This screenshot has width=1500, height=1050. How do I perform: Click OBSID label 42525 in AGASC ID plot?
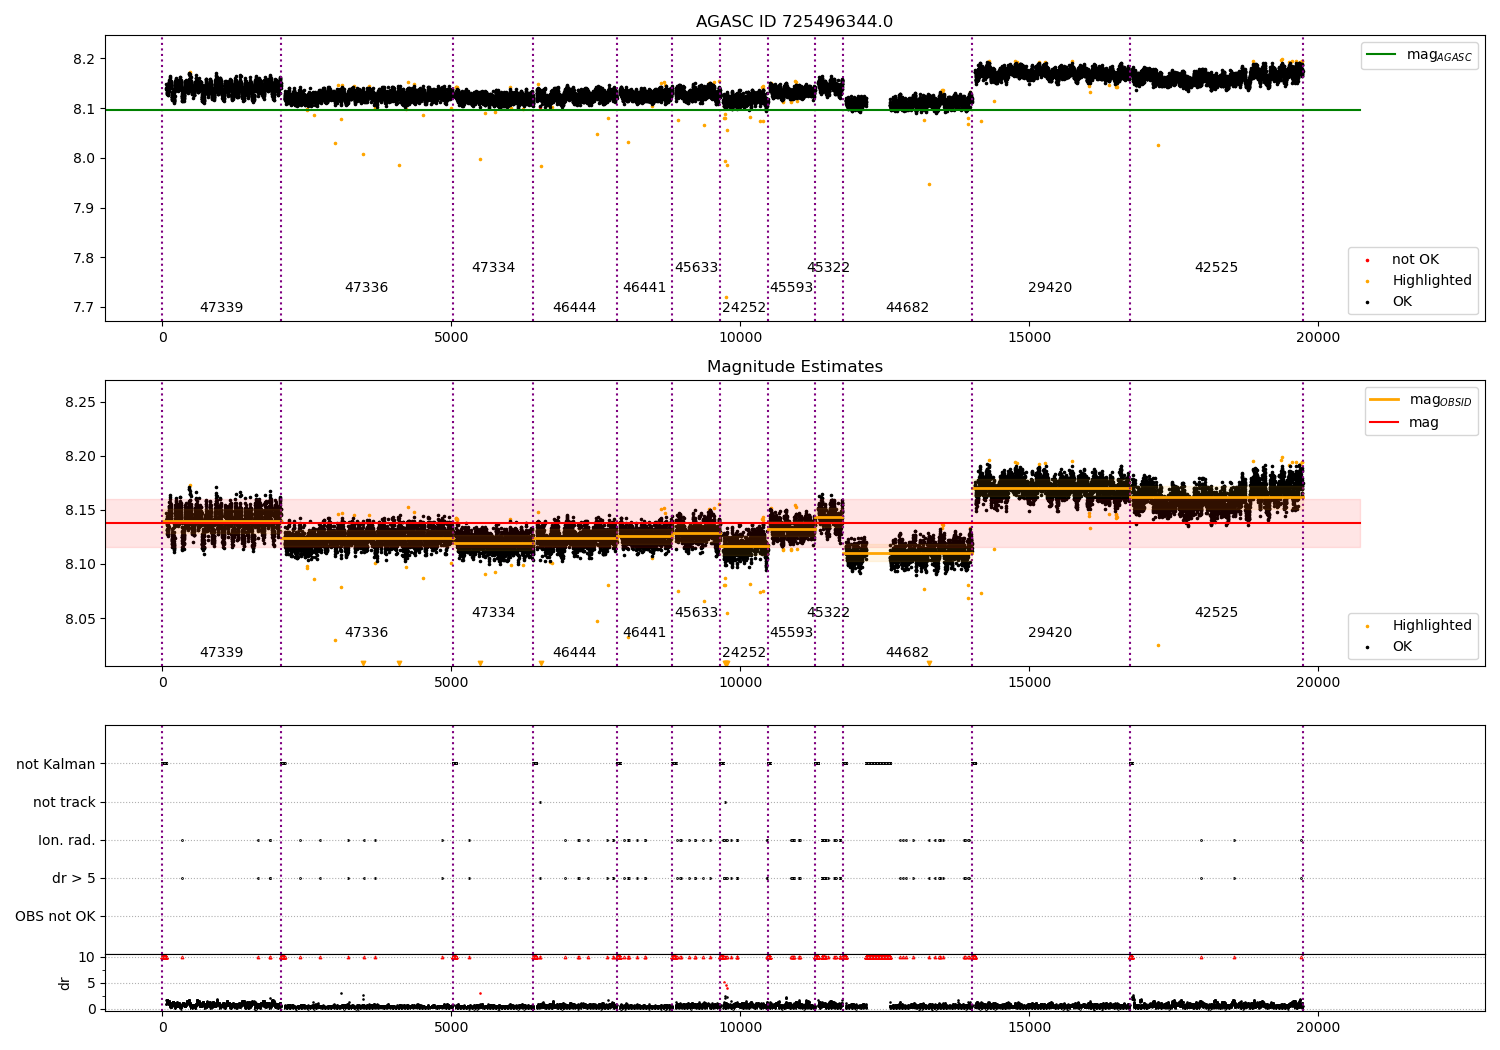(1216, 268)
